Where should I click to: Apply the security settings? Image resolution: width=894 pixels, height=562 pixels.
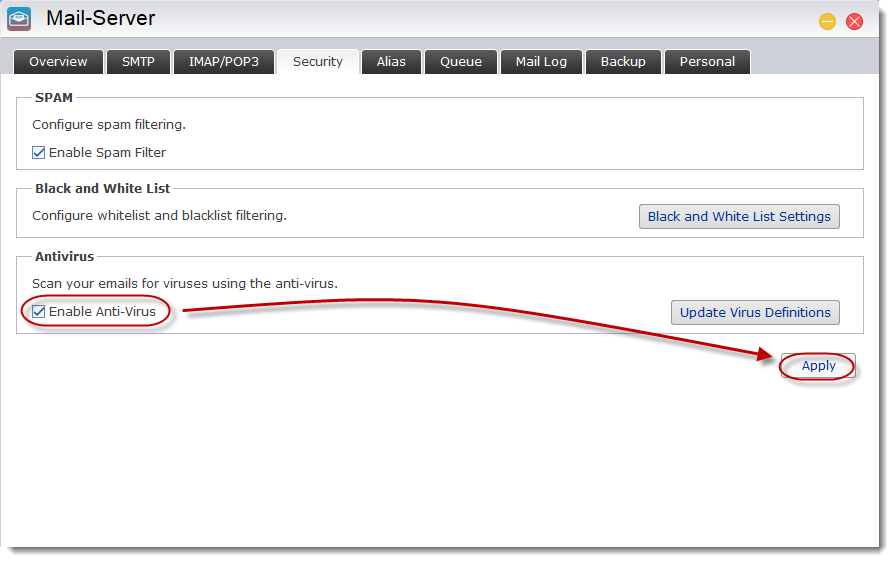pos(818,366)
